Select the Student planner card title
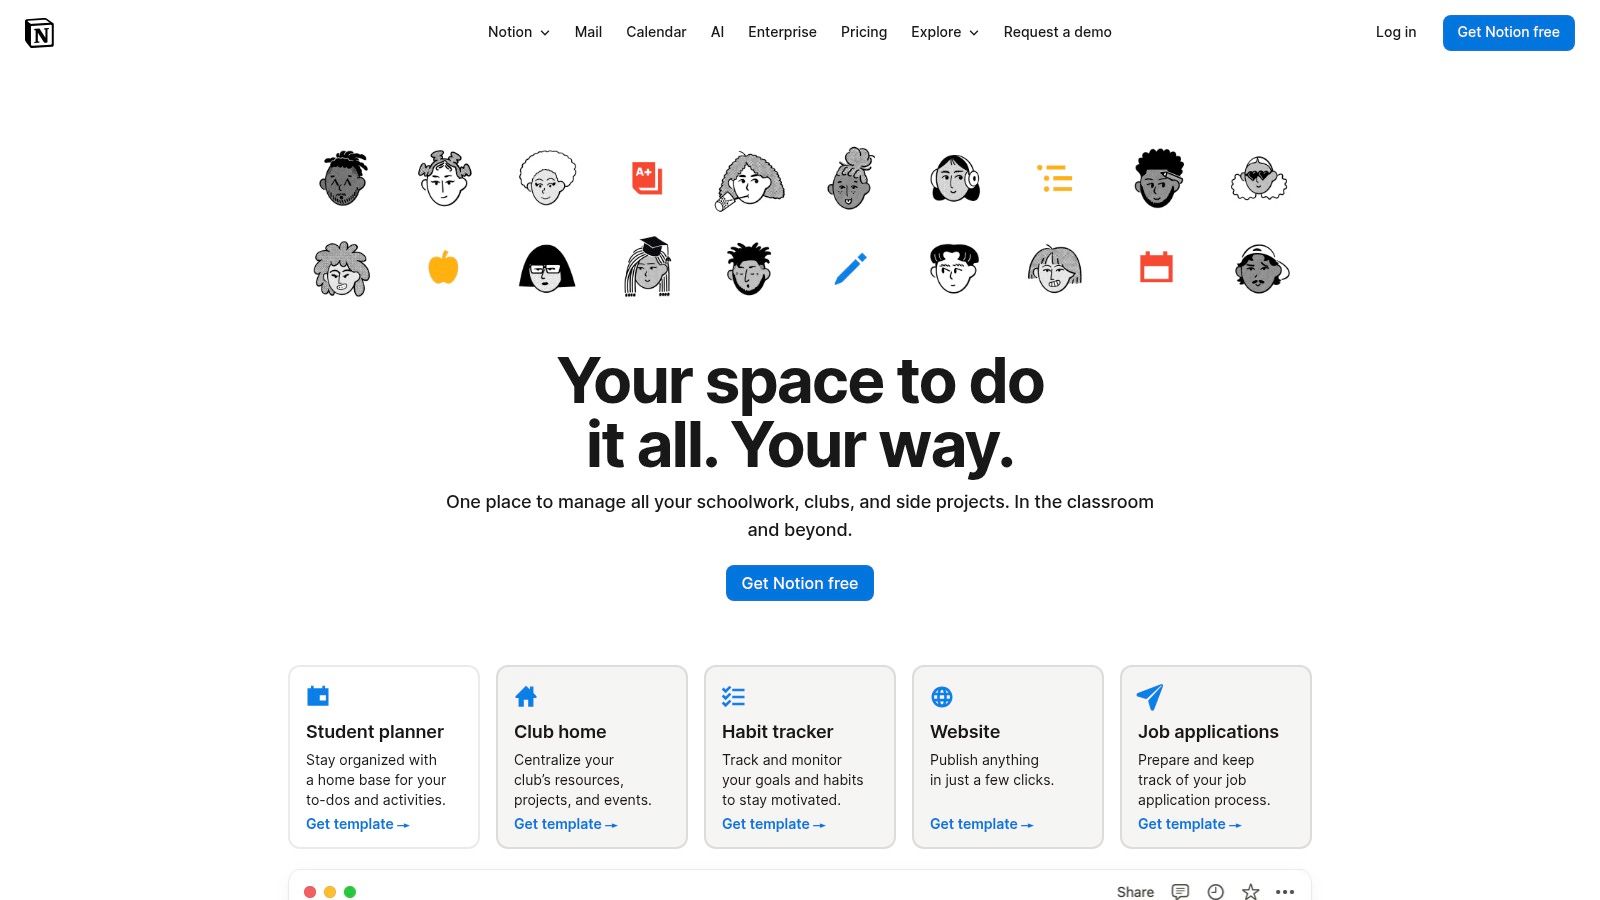This screenshot has height=900, width=1600. (375, 732)
